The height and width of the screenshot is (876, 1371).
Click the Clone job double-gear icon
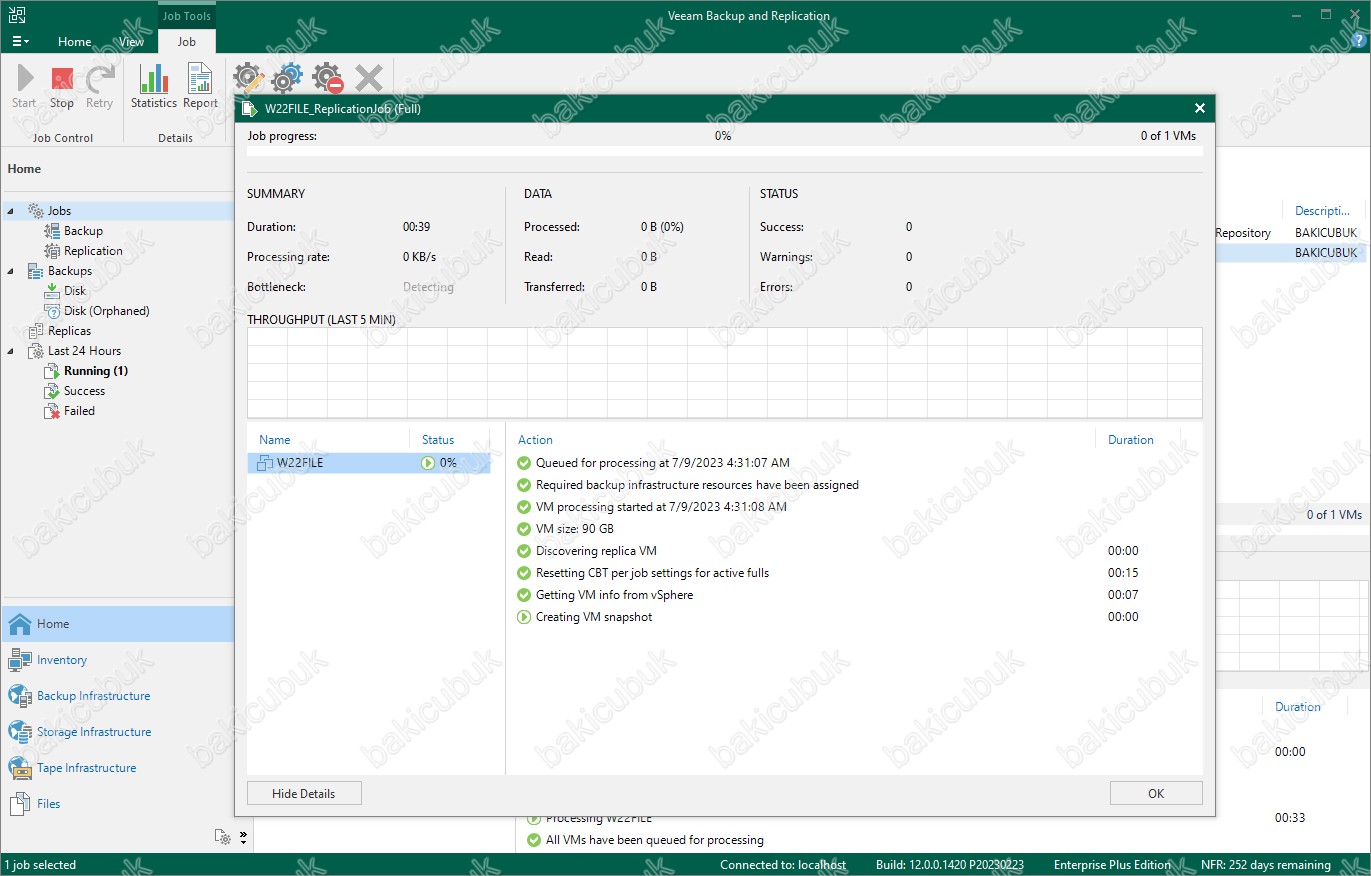288,78
